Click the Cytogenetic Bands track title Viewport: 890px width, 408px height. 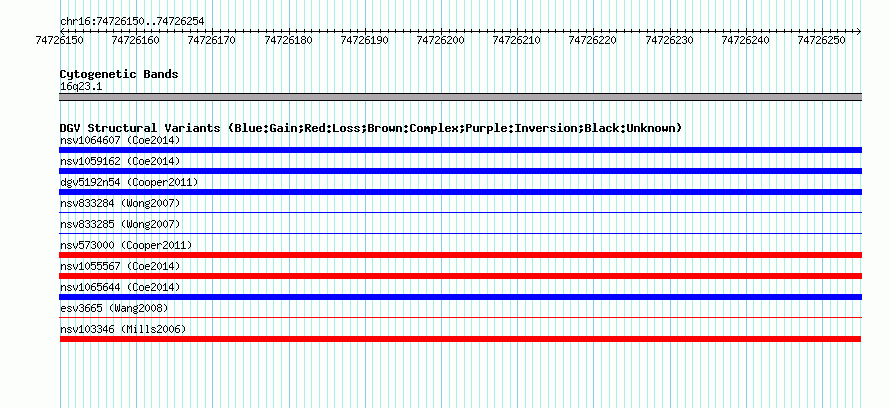click(119, 74)
